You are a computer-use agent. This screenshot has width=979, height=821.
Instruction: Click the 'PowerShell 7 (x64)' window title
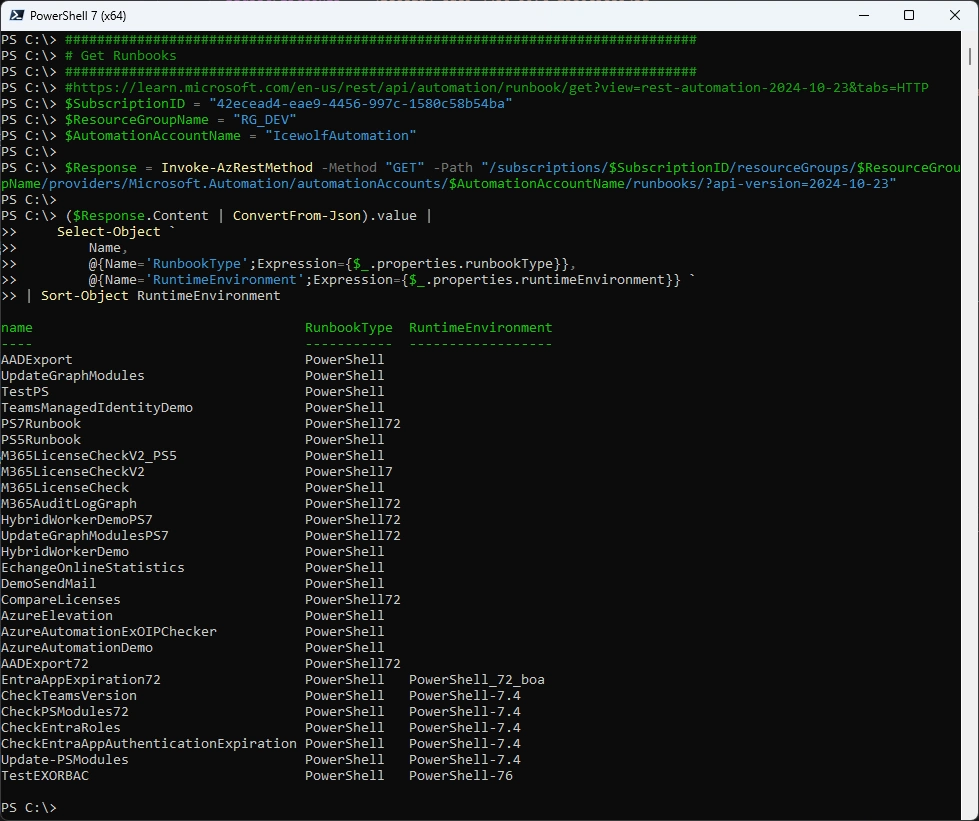pyautogui.click(x=78, y=16)
